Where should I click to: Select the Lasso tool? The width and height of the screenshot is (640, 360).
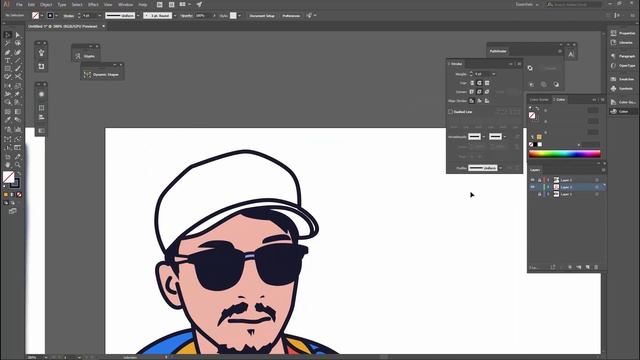pos(18,43)
